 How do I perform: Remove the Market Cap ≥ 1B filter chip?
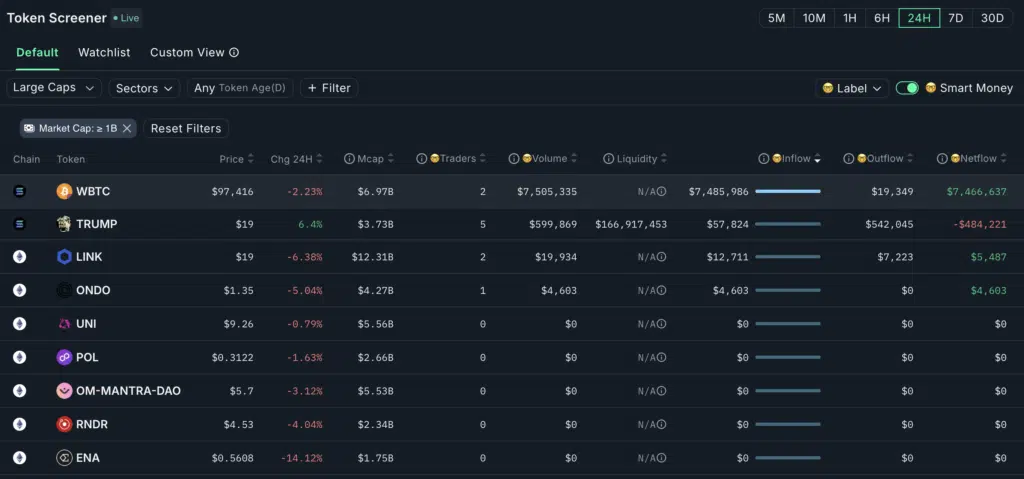127,128
